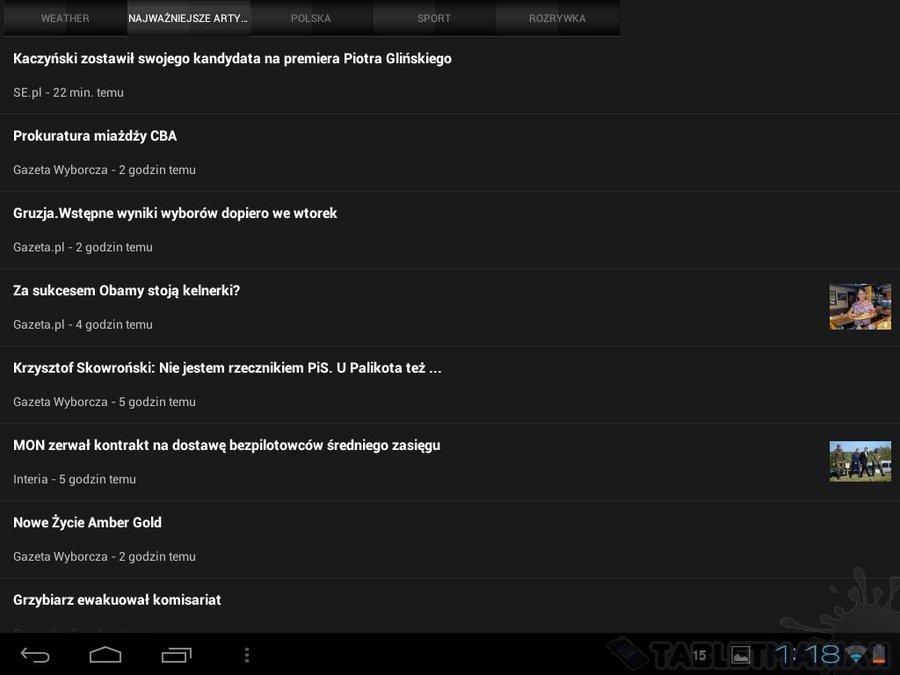Tap the Android back arrow icon
Viewport: 900px width, 675px height.
(35, 655)
